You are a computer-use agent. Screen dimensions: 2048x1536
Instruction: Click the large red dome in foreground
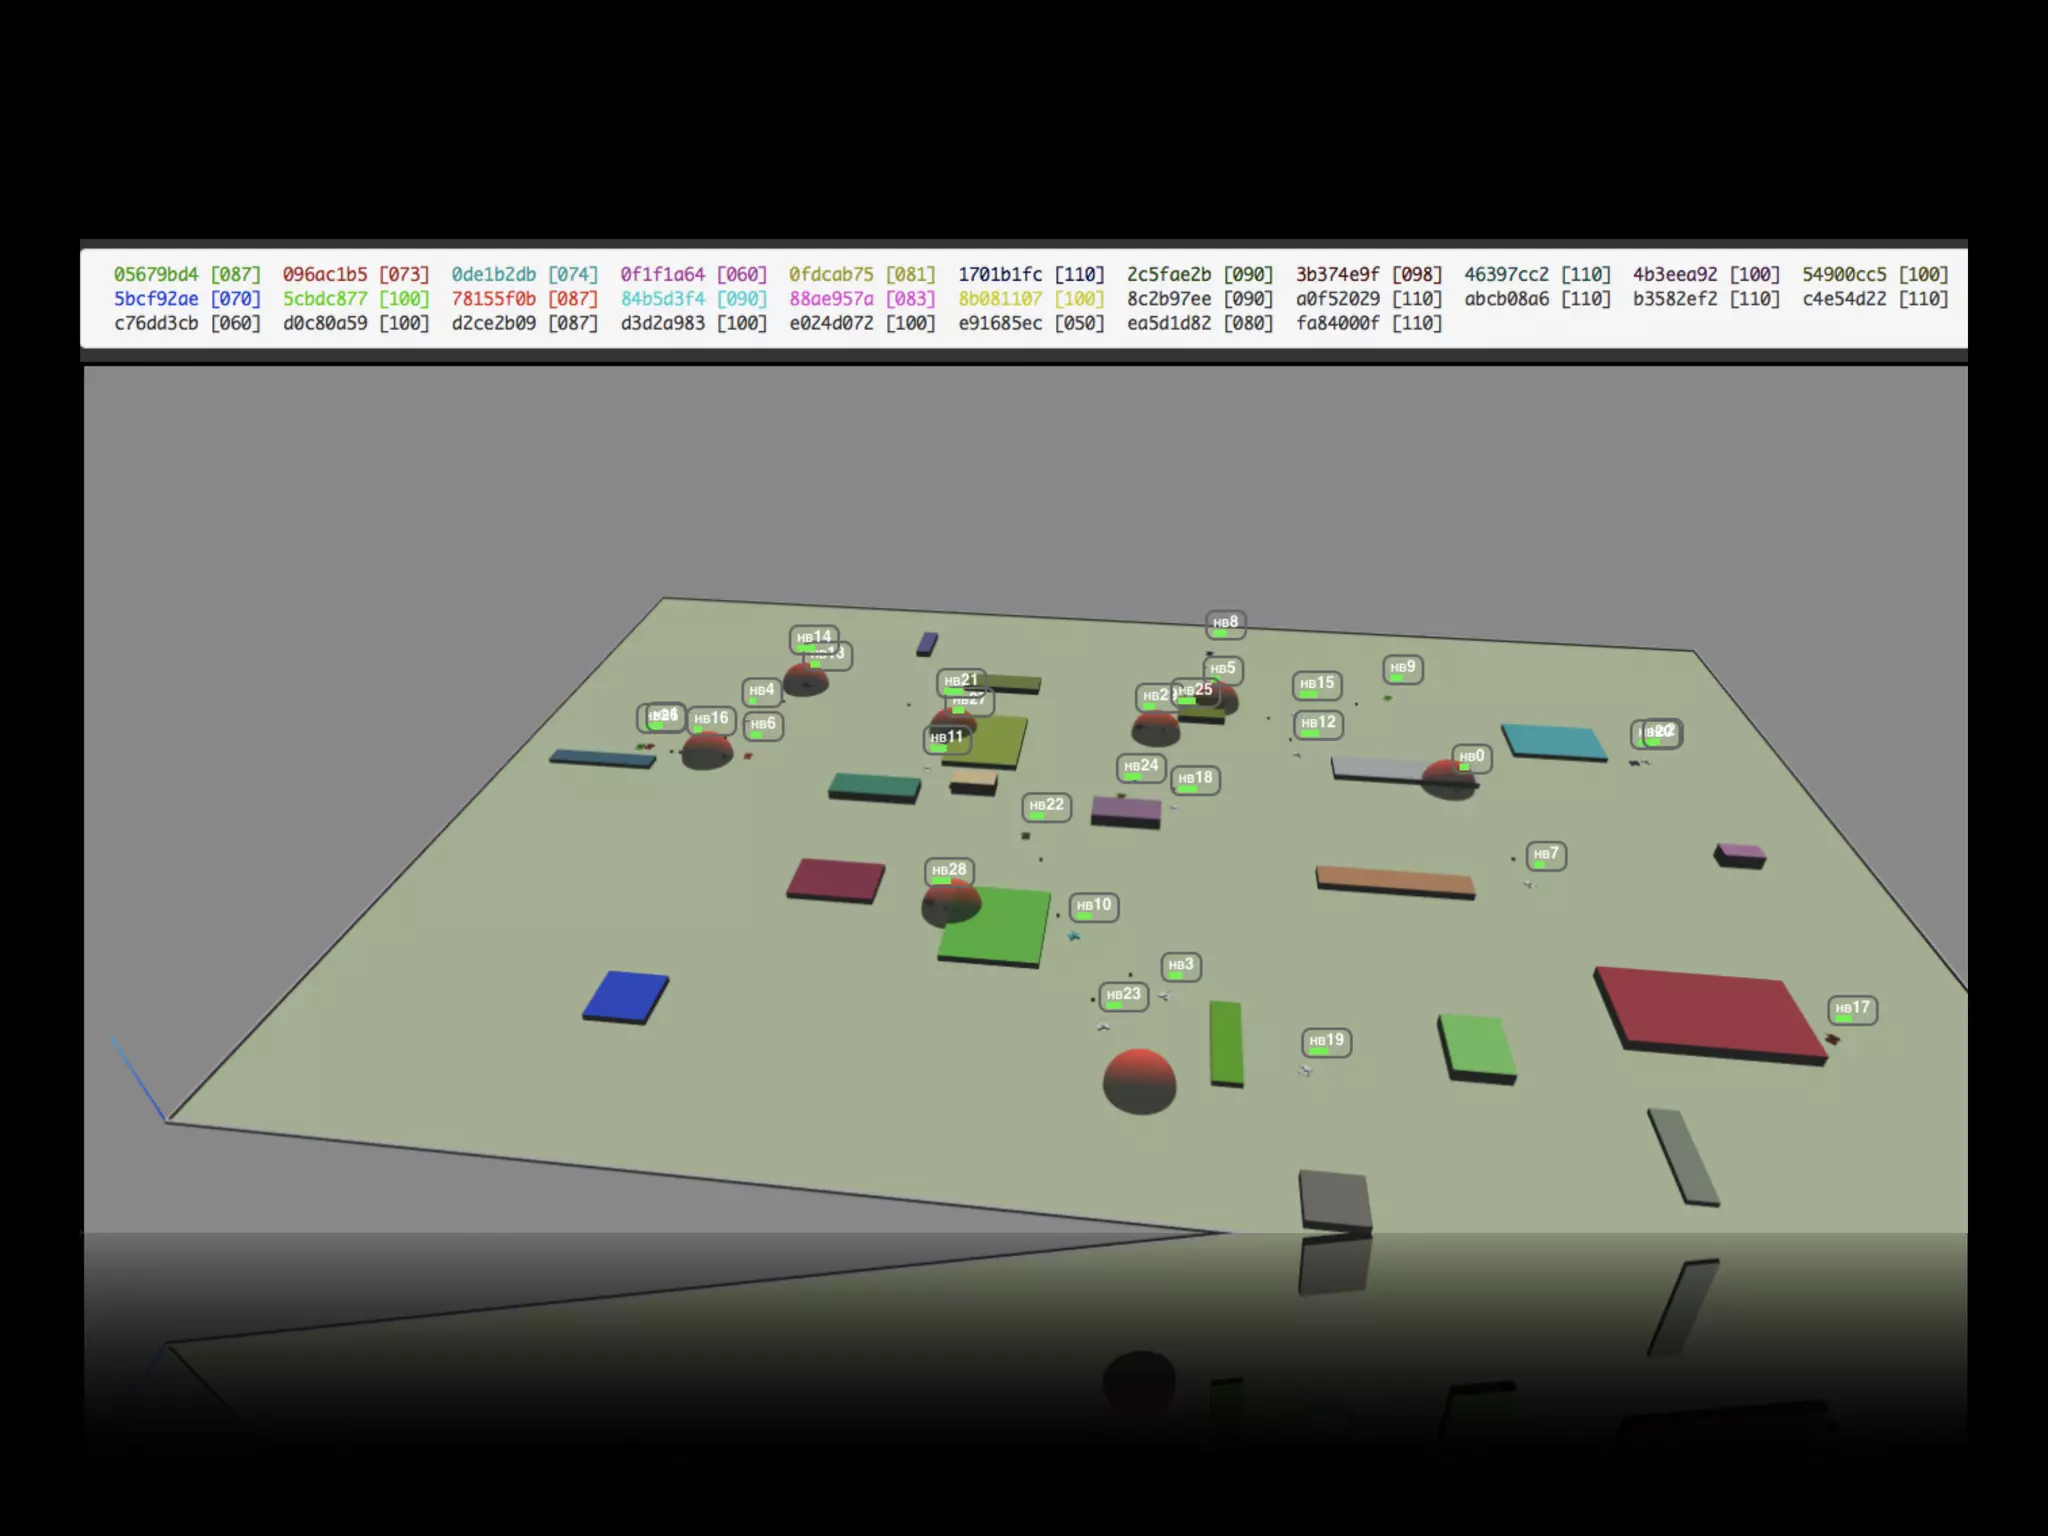tap(1139, 1080)
